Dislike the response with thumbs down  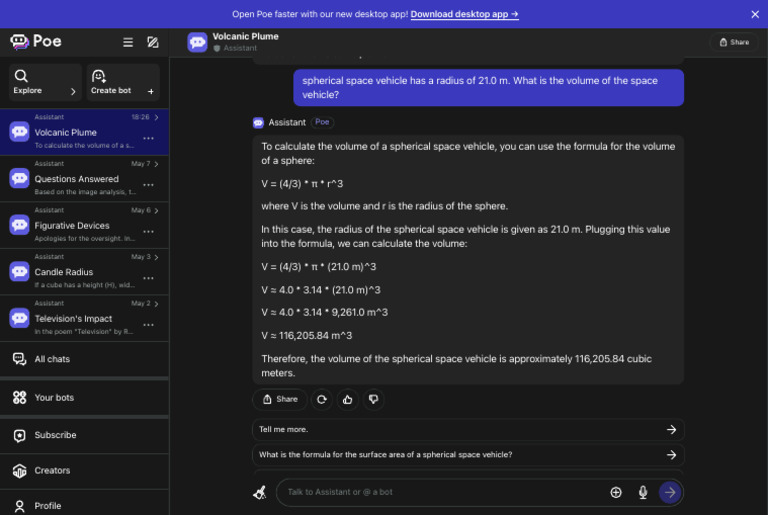pyautogui.click(x=373, y=399)
